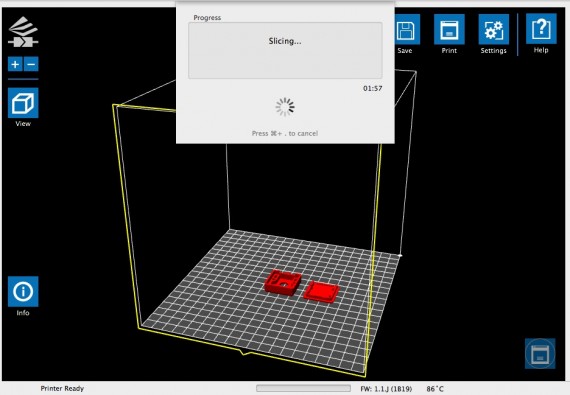Select the red open box model
Image resolution: width=570 pixels, height=395 pixels.
(x=283, y=282)
